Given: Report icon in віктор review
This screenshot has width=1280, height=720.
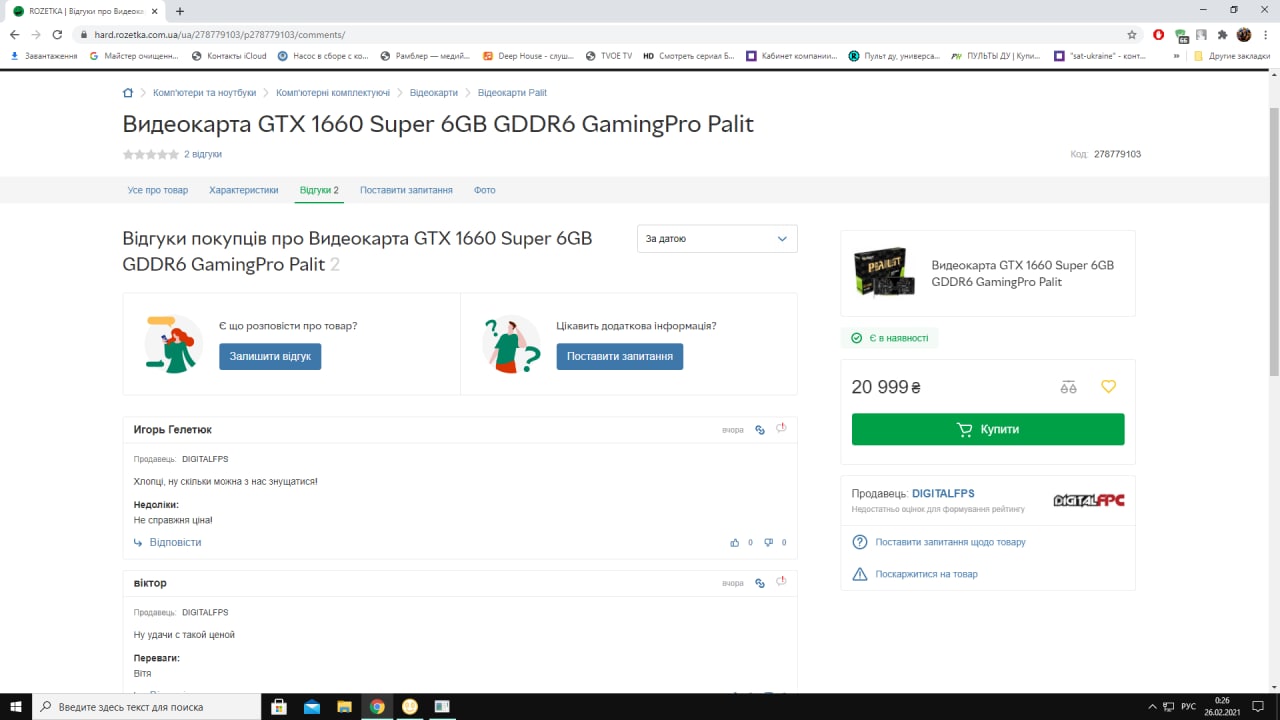Looking at the screenshot, I should coord(781,582).
